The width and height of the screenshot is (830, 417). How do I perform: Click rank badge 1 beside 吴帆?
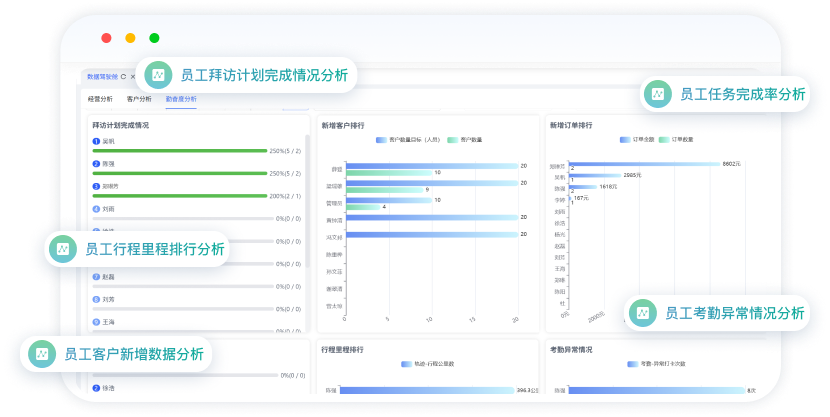(x=95, y=142)
